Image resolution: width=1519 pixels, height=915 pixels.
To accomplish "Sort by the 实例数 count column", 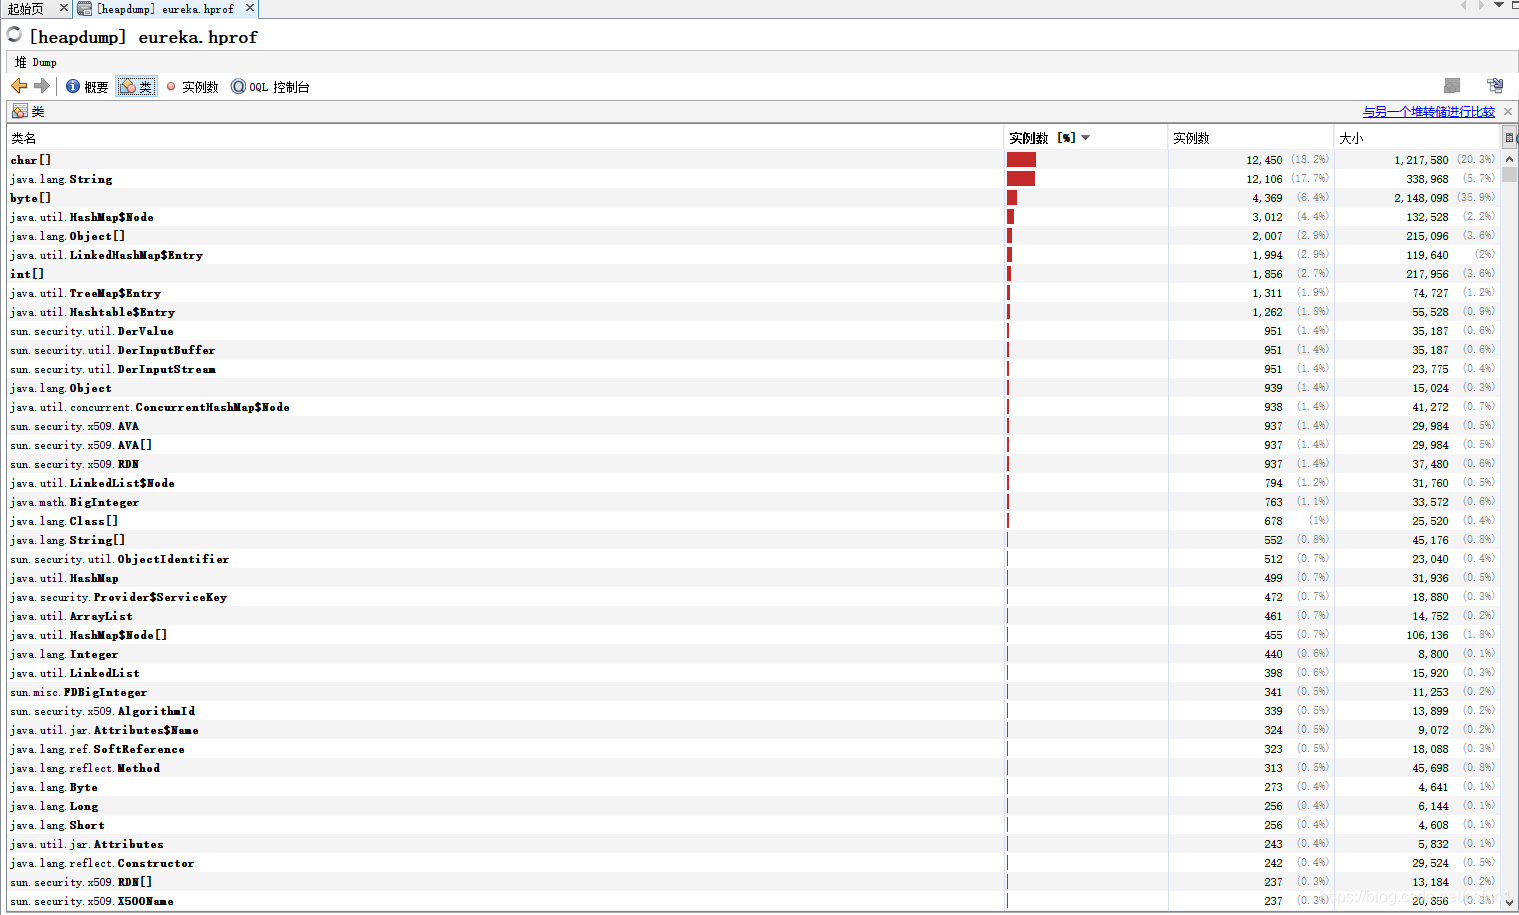I will [x=1251, y=138].
